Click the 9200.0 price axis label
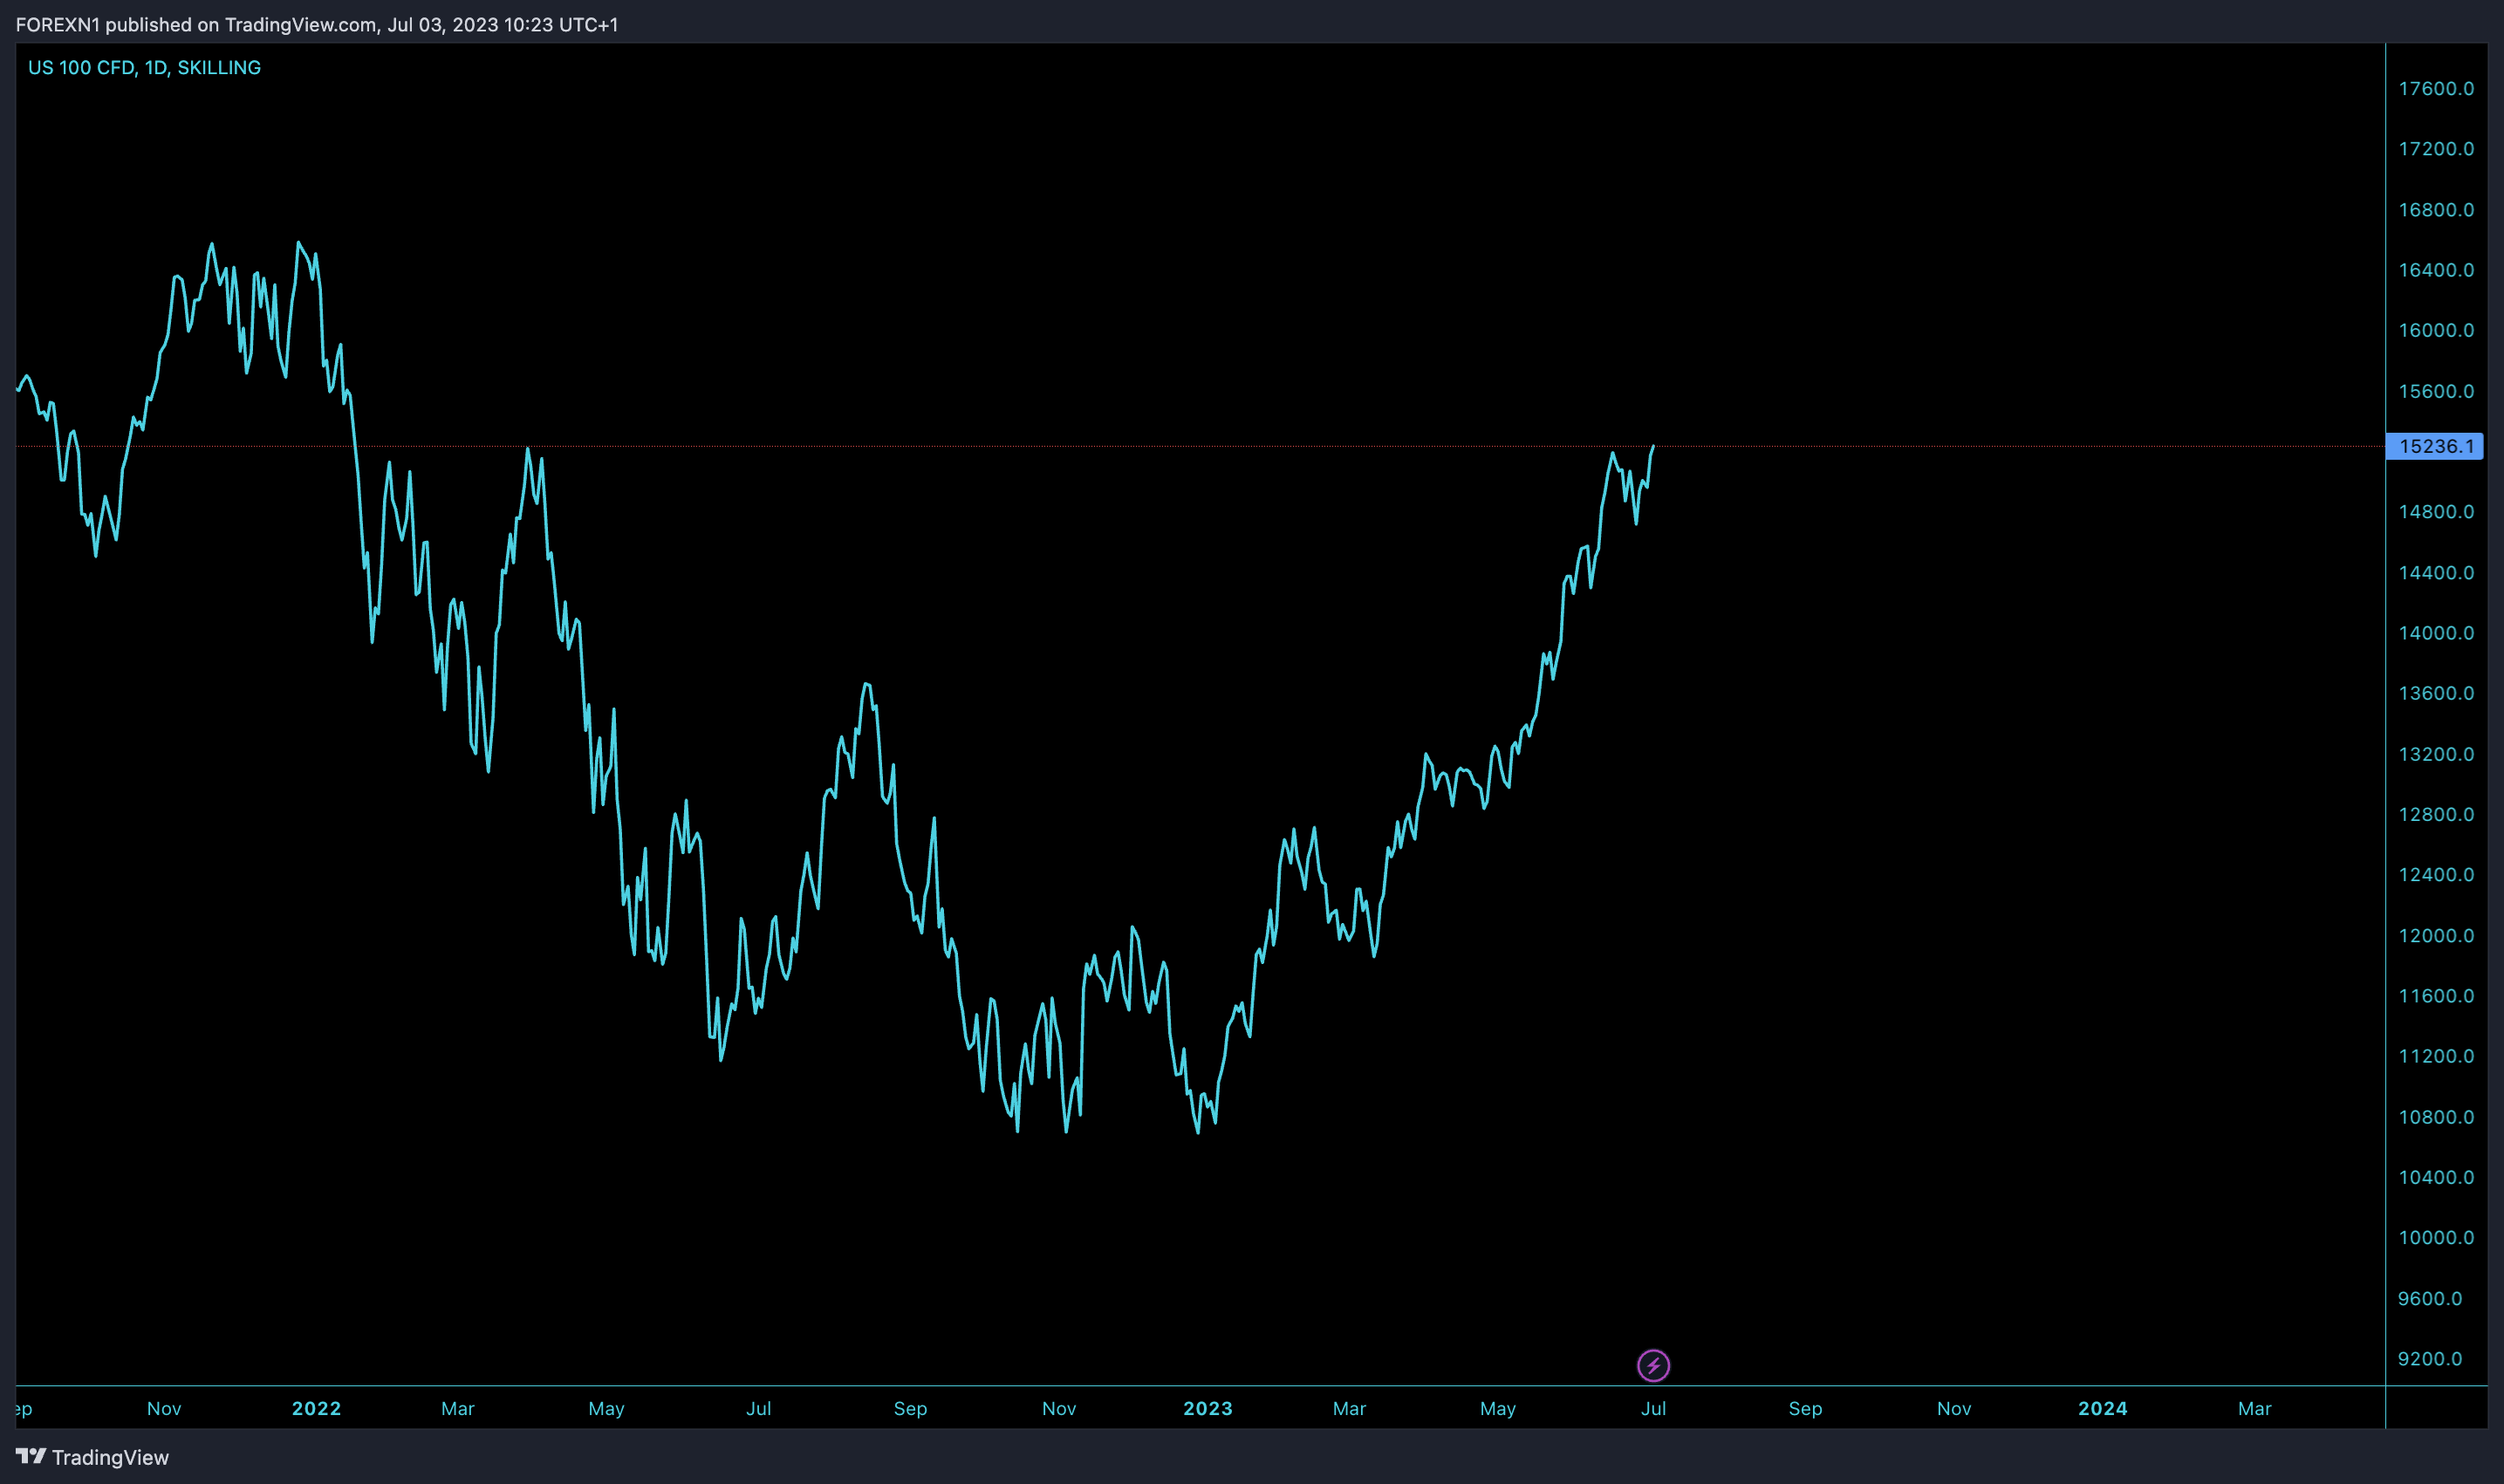2504x1484 pixels. click(x=2429, y=1358)
